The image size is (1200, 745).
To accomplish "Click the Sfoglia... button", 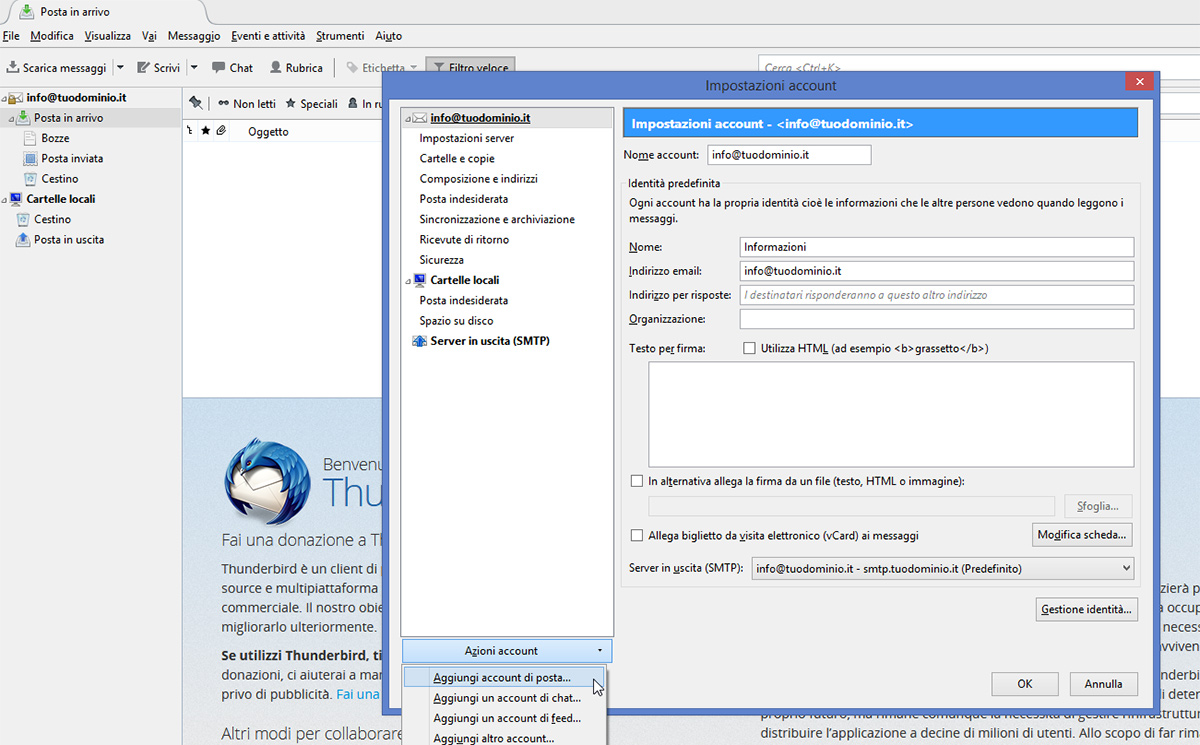I will [x=1099, y=506].
